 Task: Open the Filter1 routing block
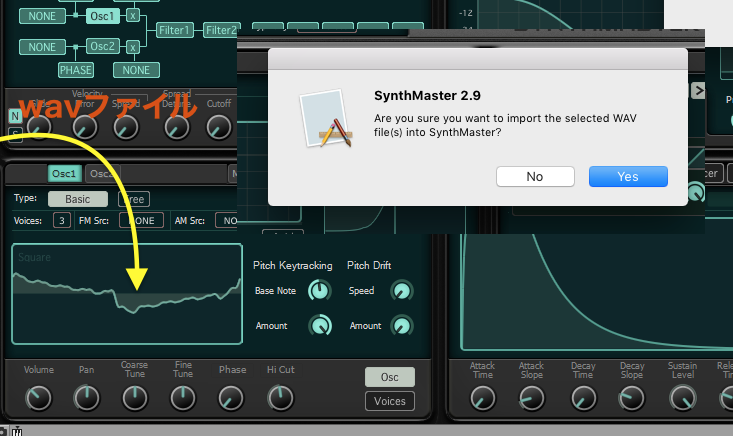[174, 30]
